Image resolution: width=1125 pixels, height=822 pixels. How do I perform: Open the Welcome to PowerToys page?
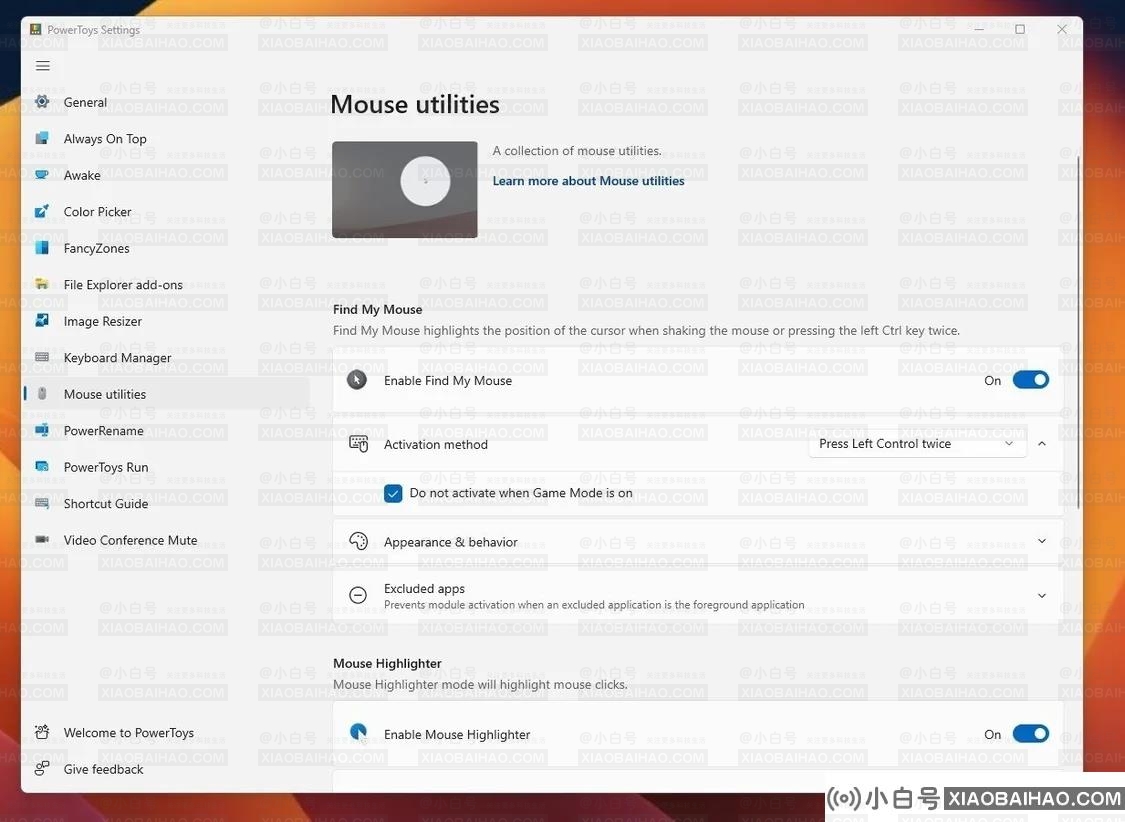coord(166,732)
